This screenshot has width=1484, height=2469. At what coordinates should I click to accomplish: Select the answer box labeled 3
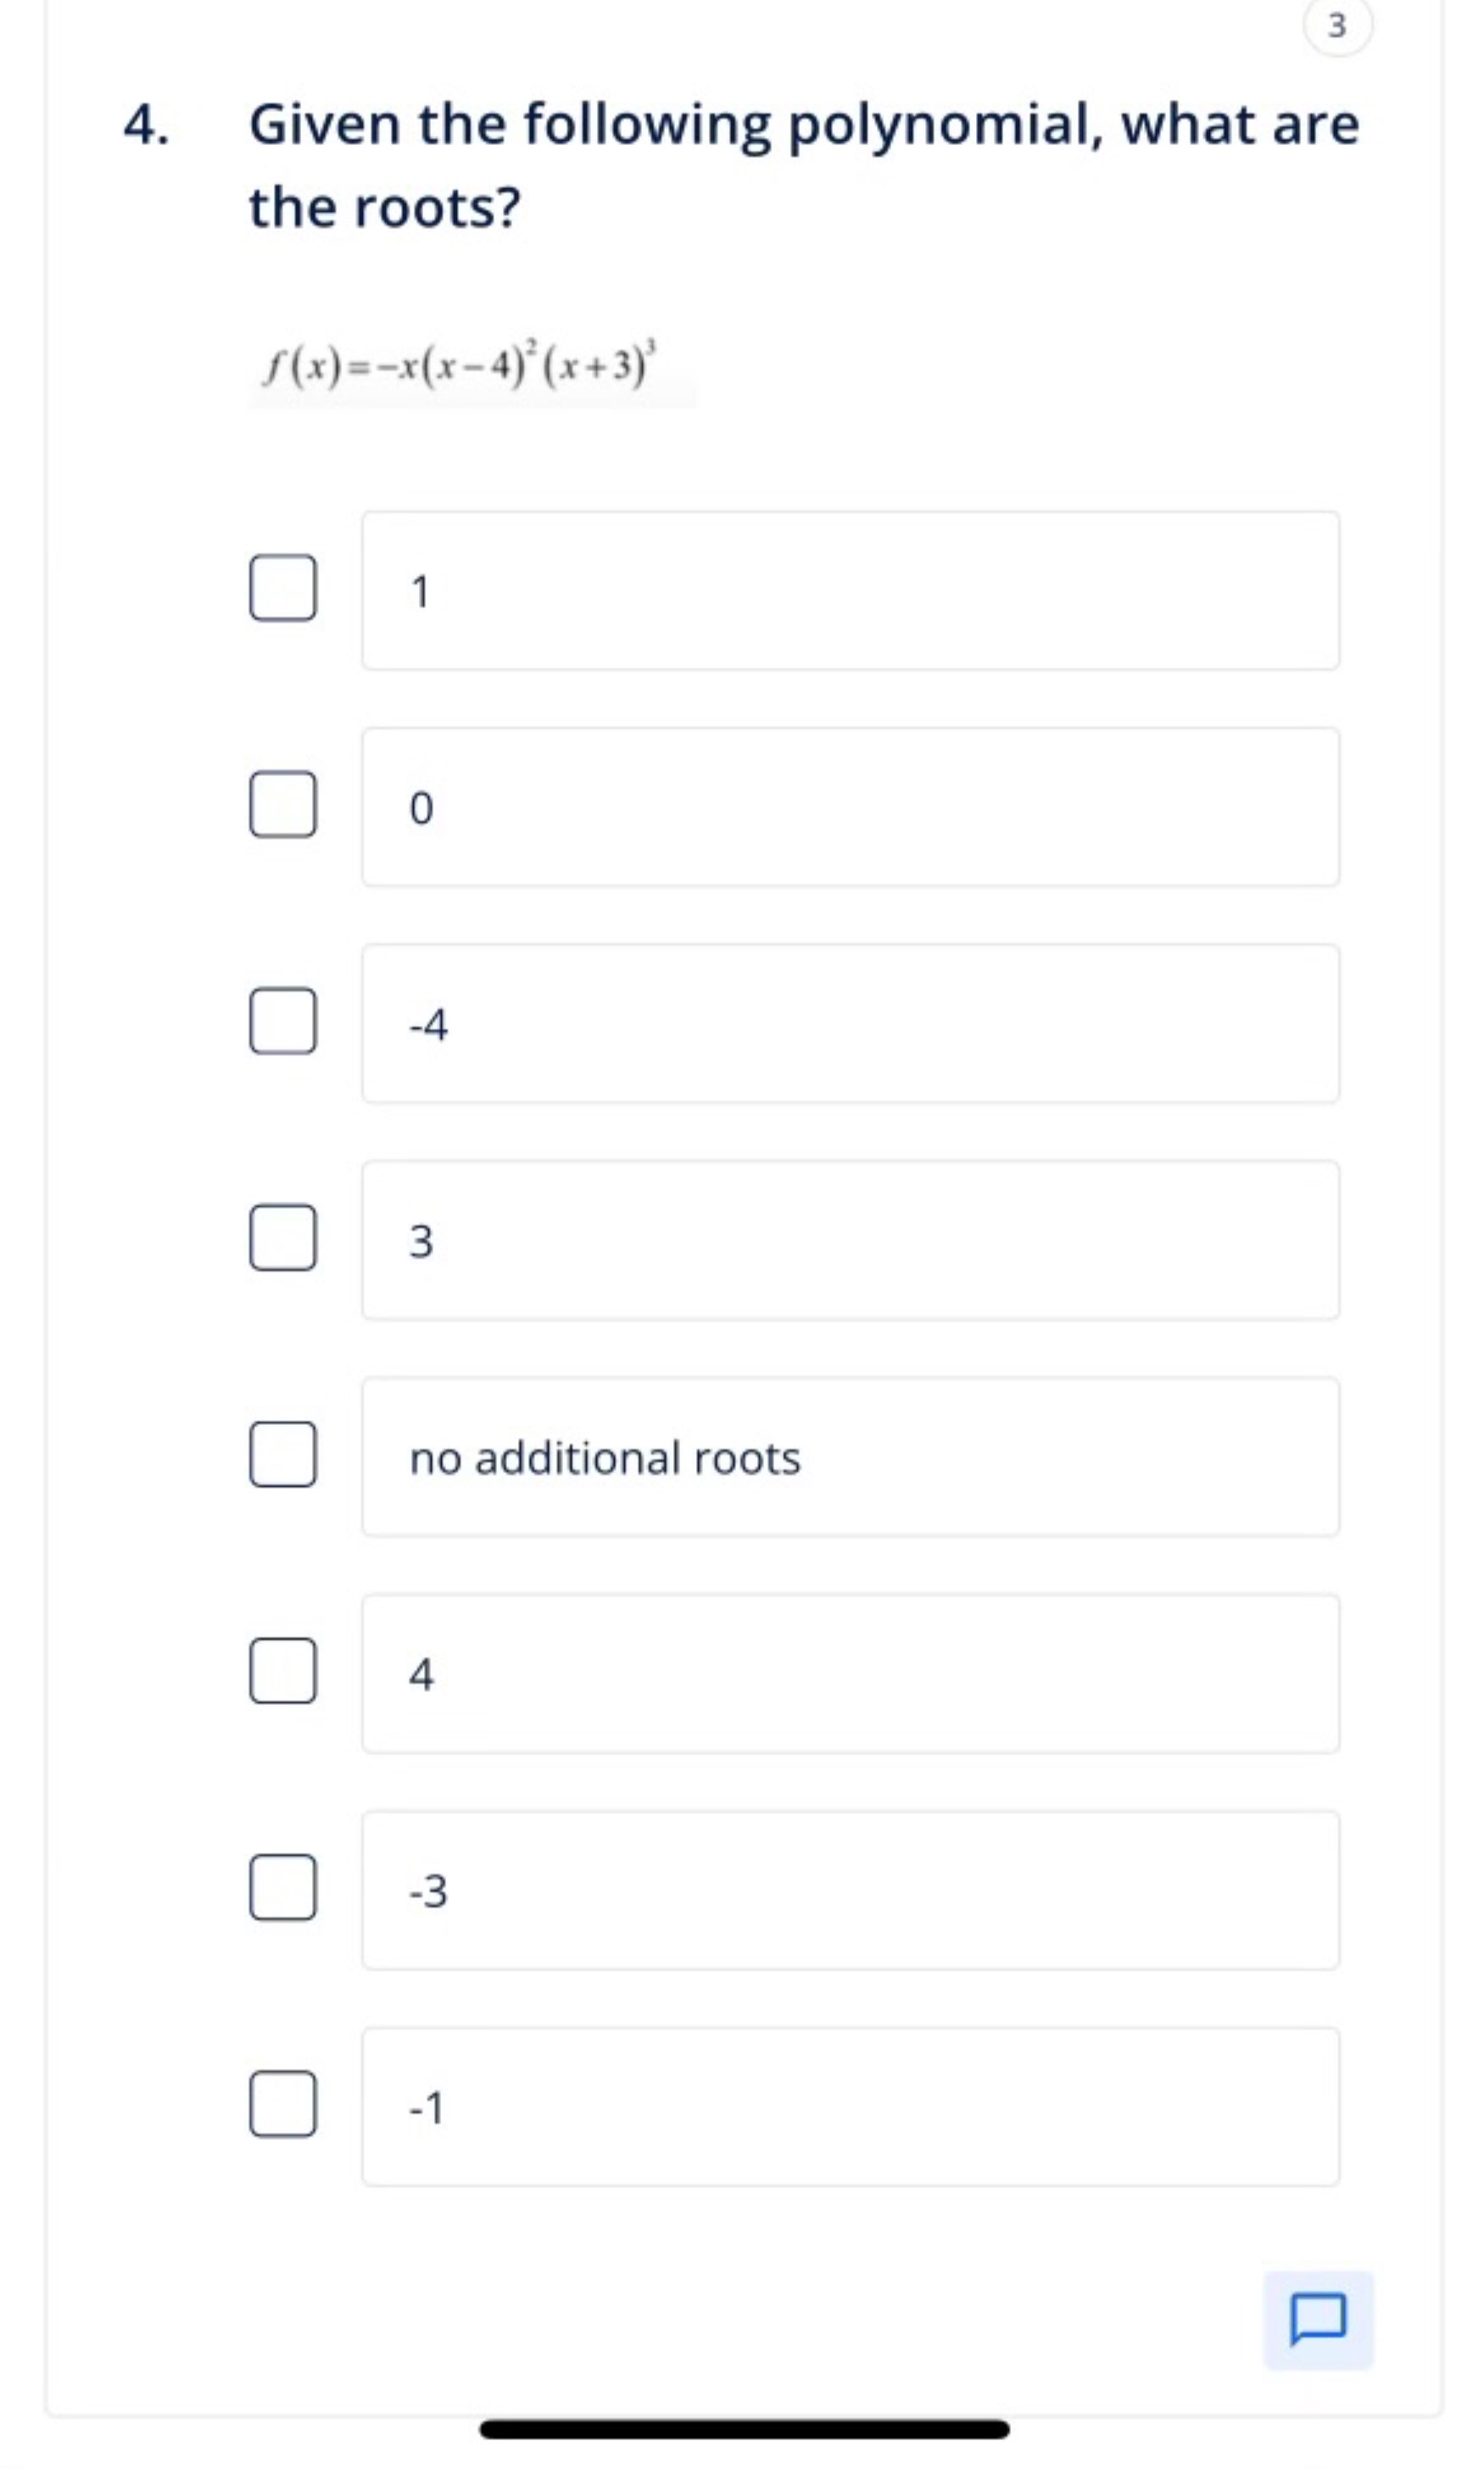(851, 1240)
